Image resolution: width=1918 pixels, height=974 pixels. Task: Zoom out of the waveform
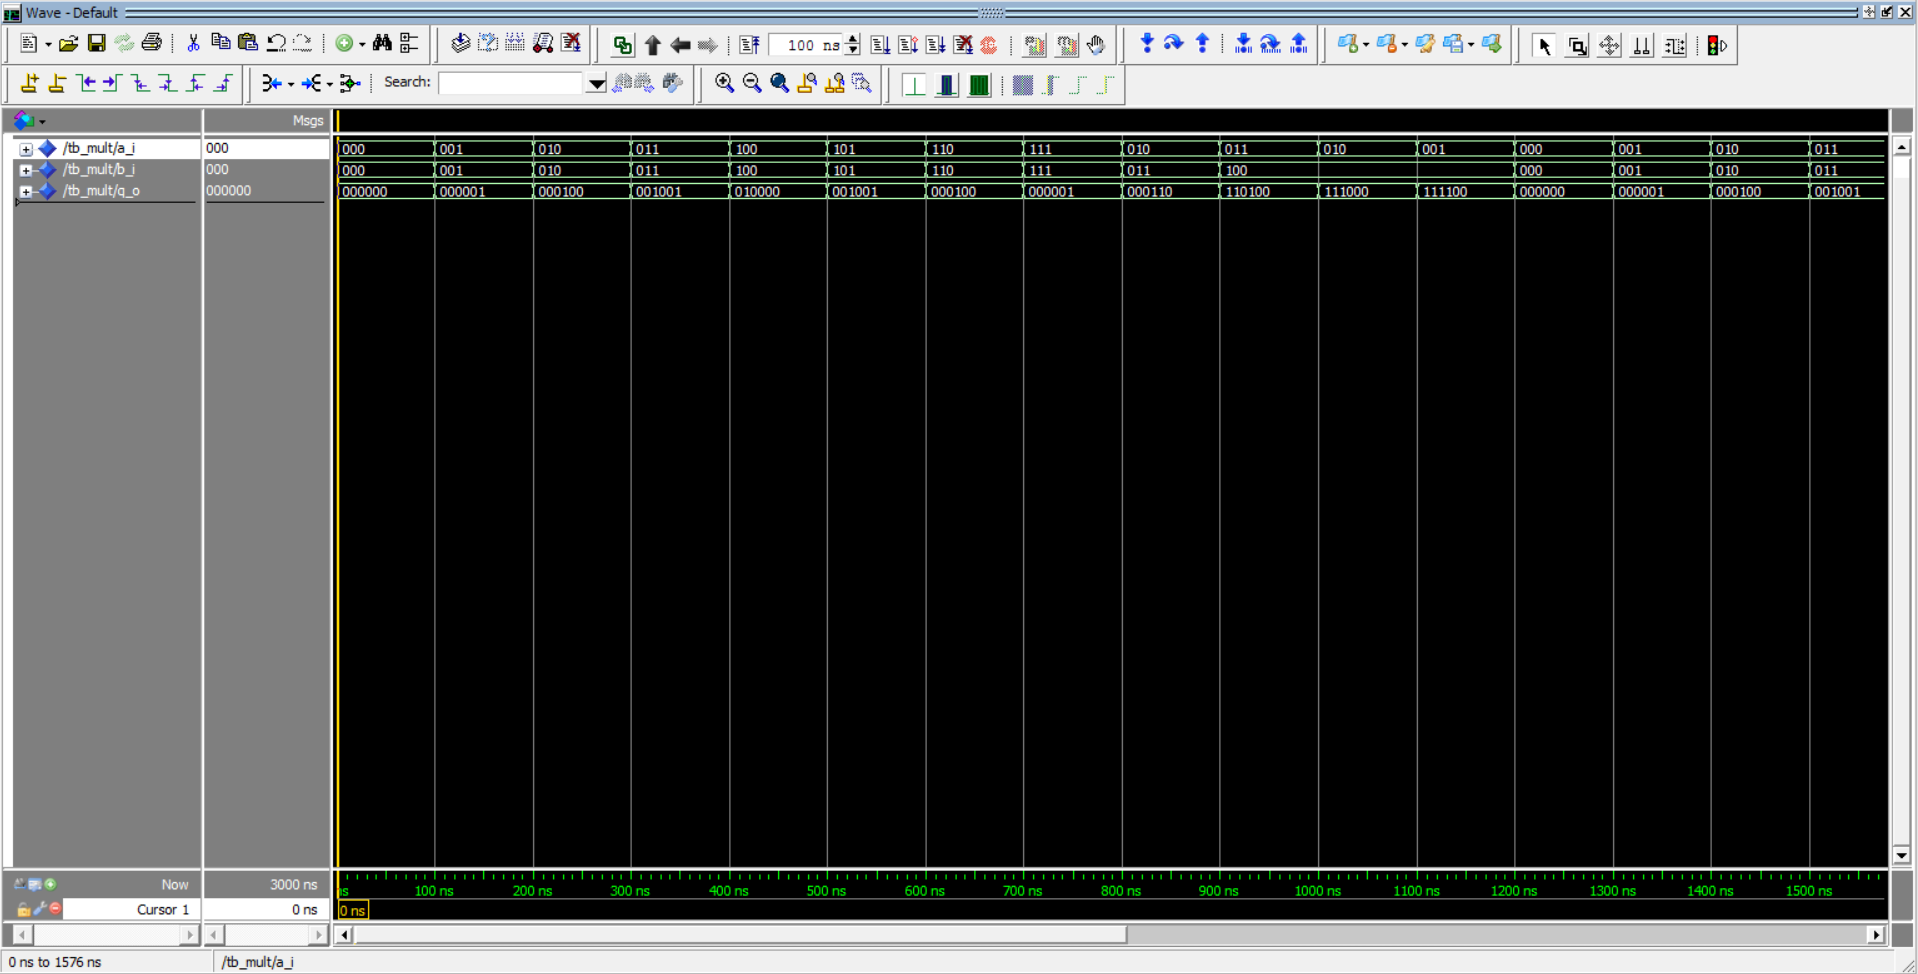(x=752, y=84)
